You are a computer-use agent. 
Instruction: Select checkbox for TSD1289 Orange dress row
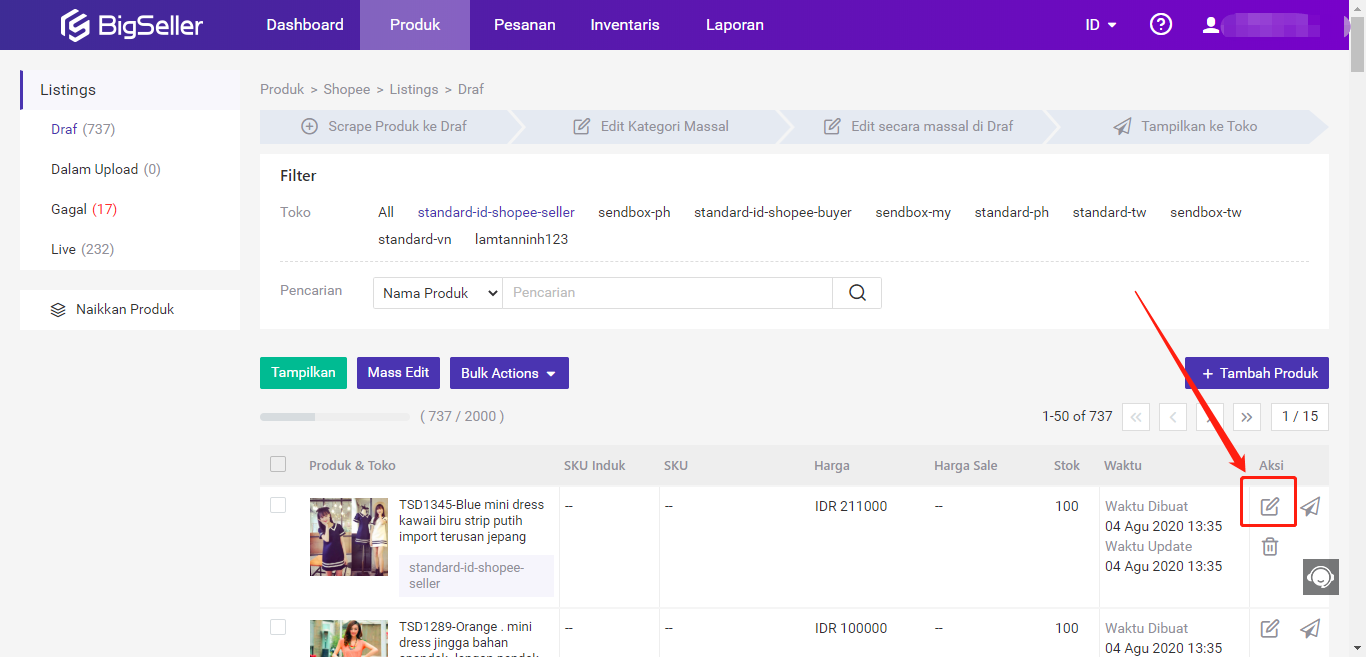point(278,627)
